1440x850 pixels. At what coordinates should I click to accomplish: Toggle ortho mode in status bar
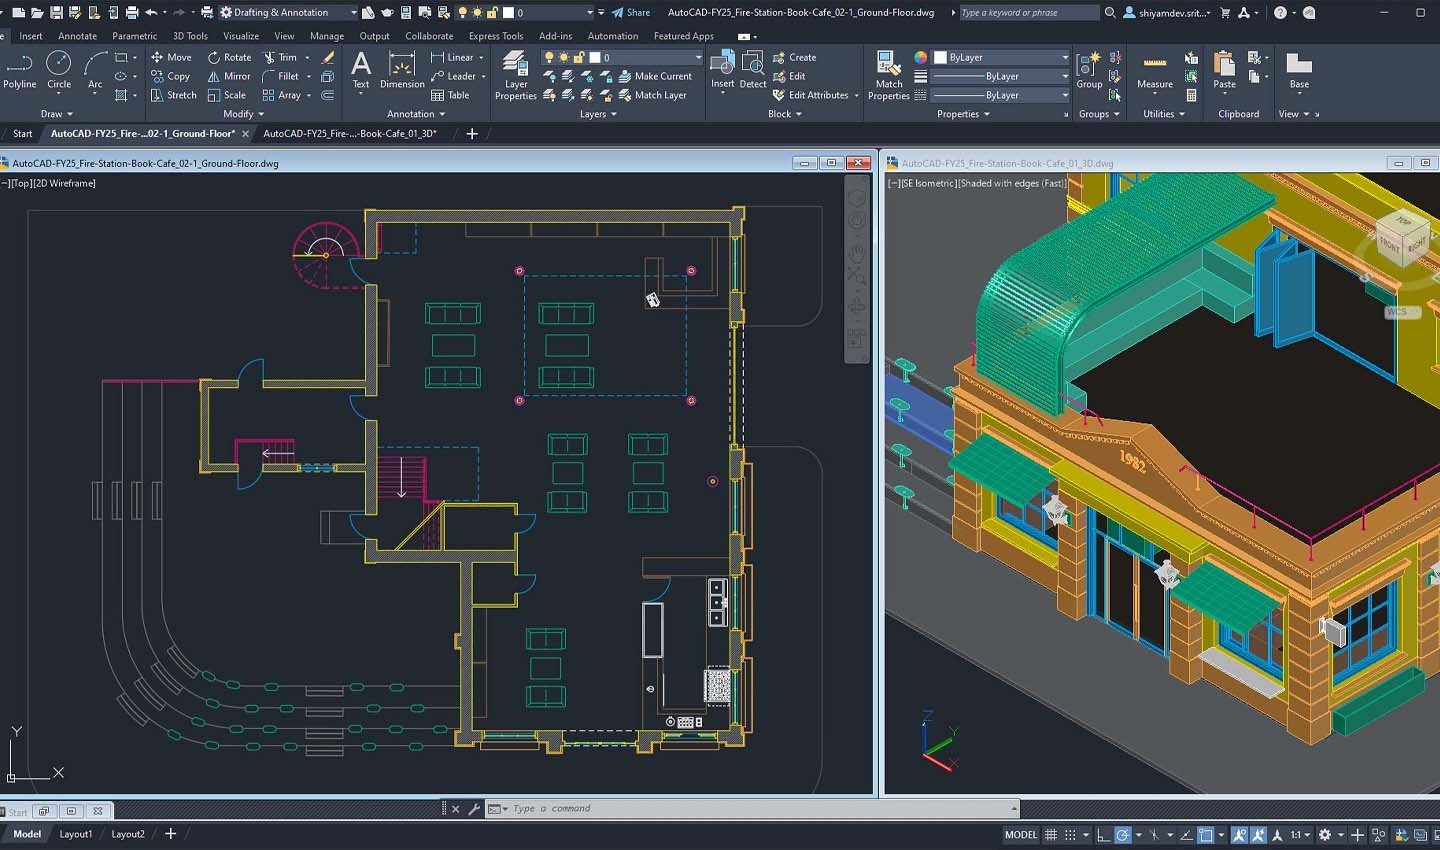click(x=1103, y=834)
